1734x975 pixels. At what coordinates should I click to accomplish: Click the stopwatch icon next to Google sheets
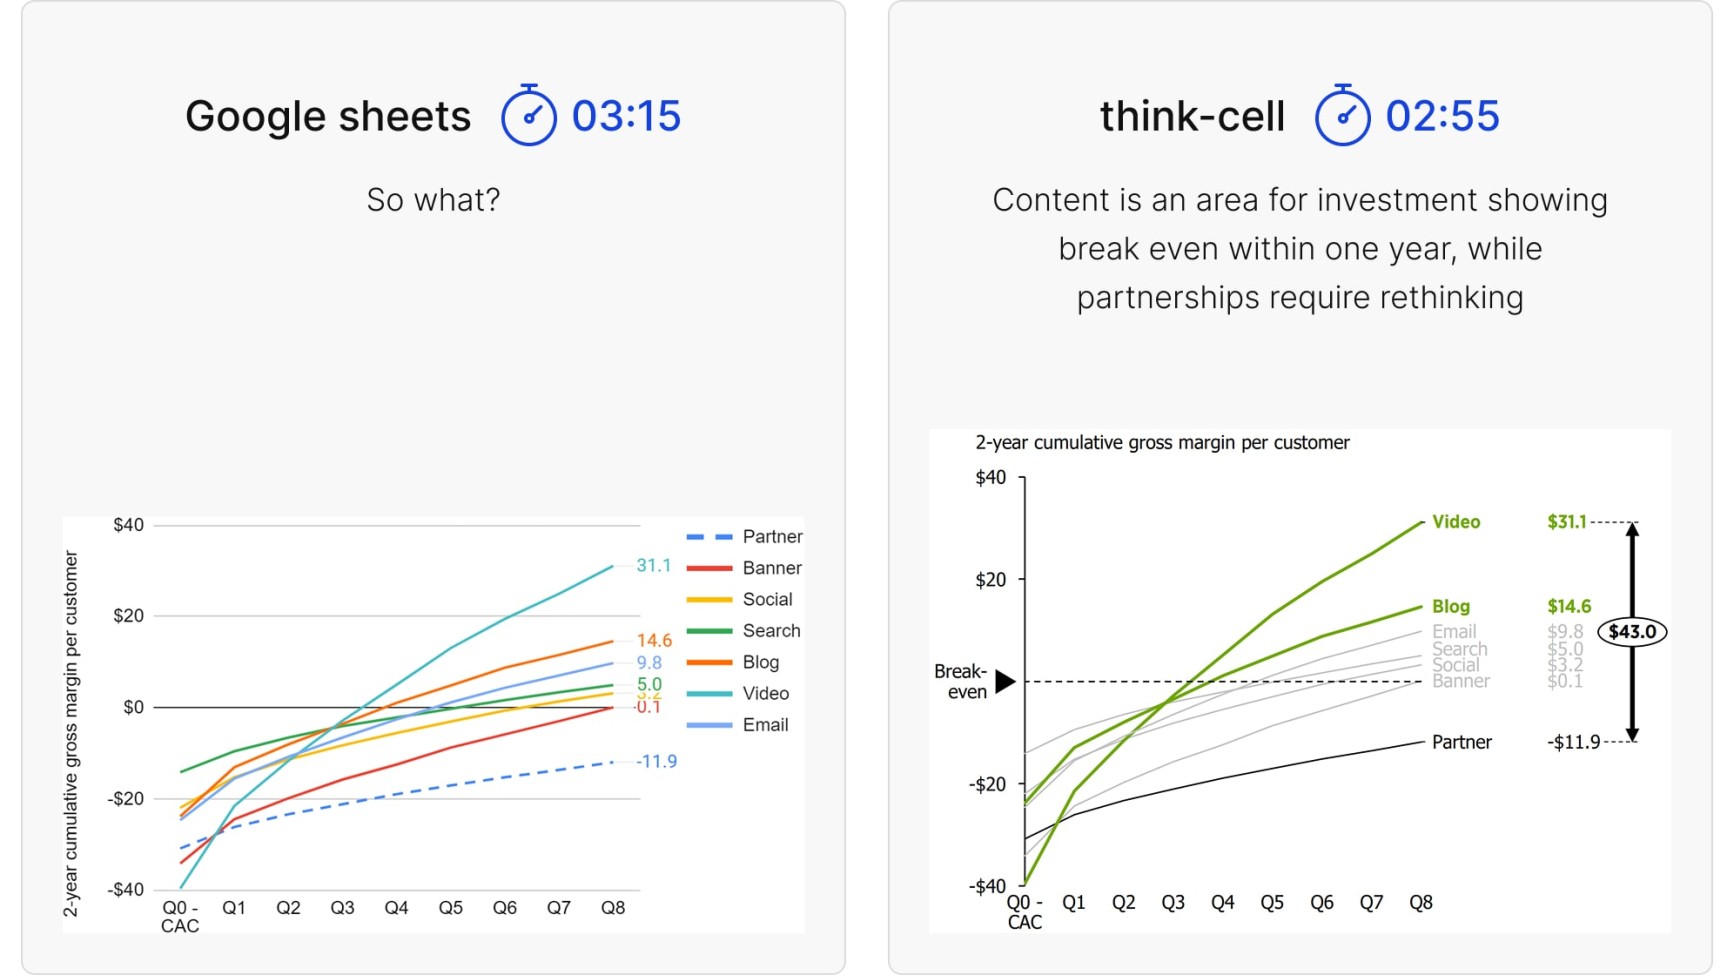point(529,115)
